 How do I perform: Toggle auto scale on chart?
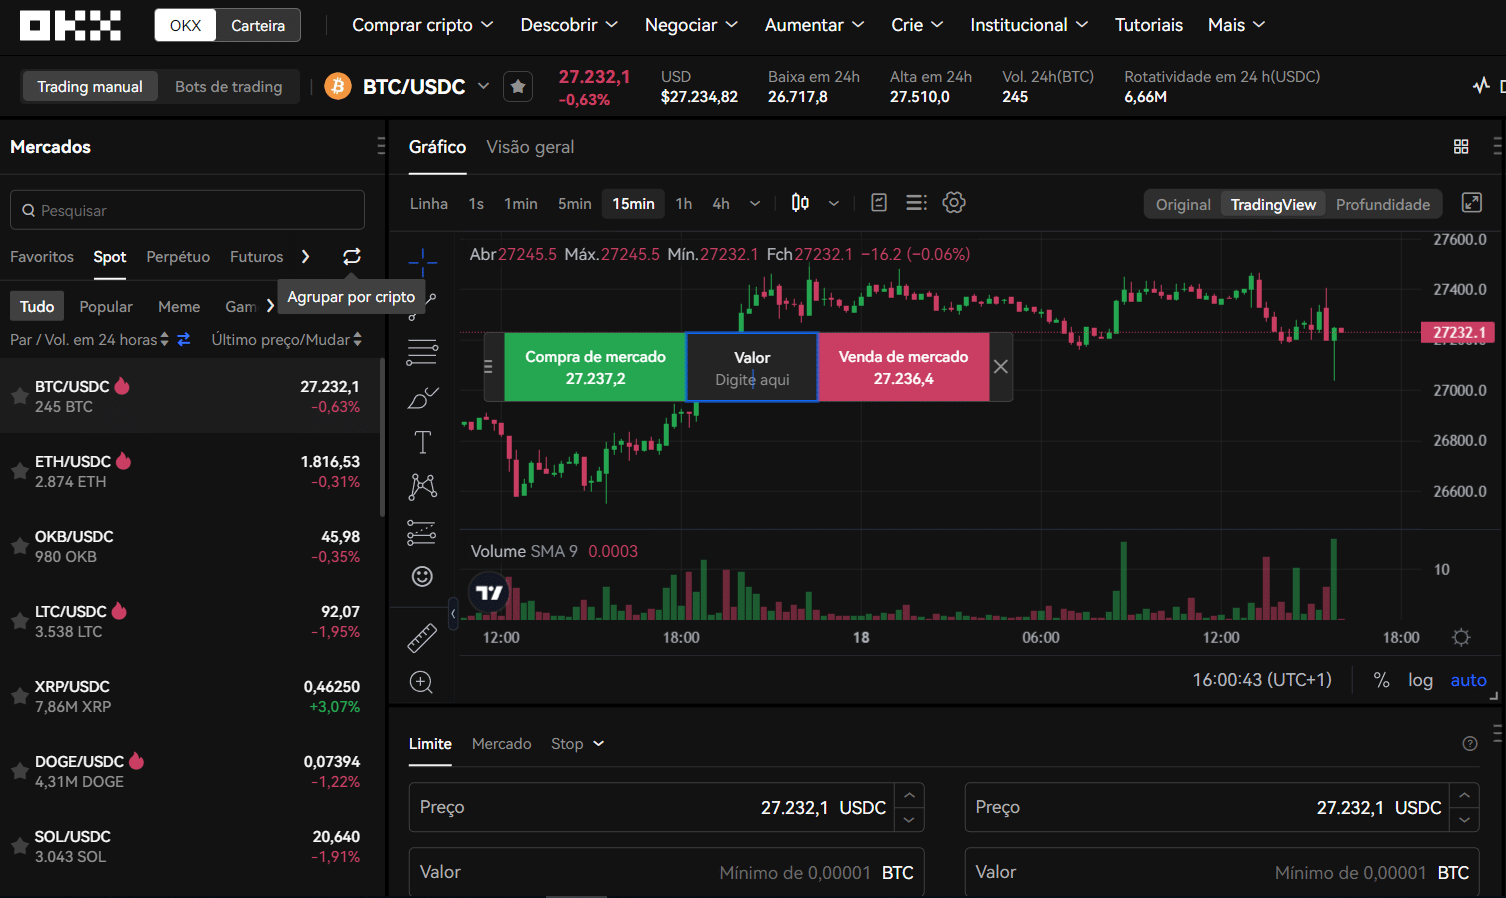tap(1468, 680)
